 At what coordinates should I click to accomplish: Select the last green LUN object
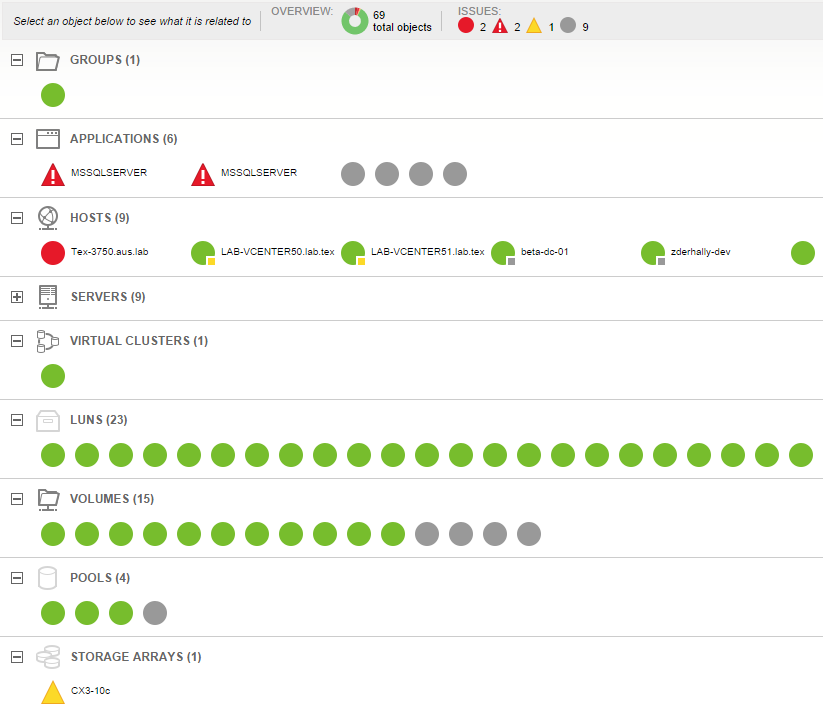coord(801,455)
